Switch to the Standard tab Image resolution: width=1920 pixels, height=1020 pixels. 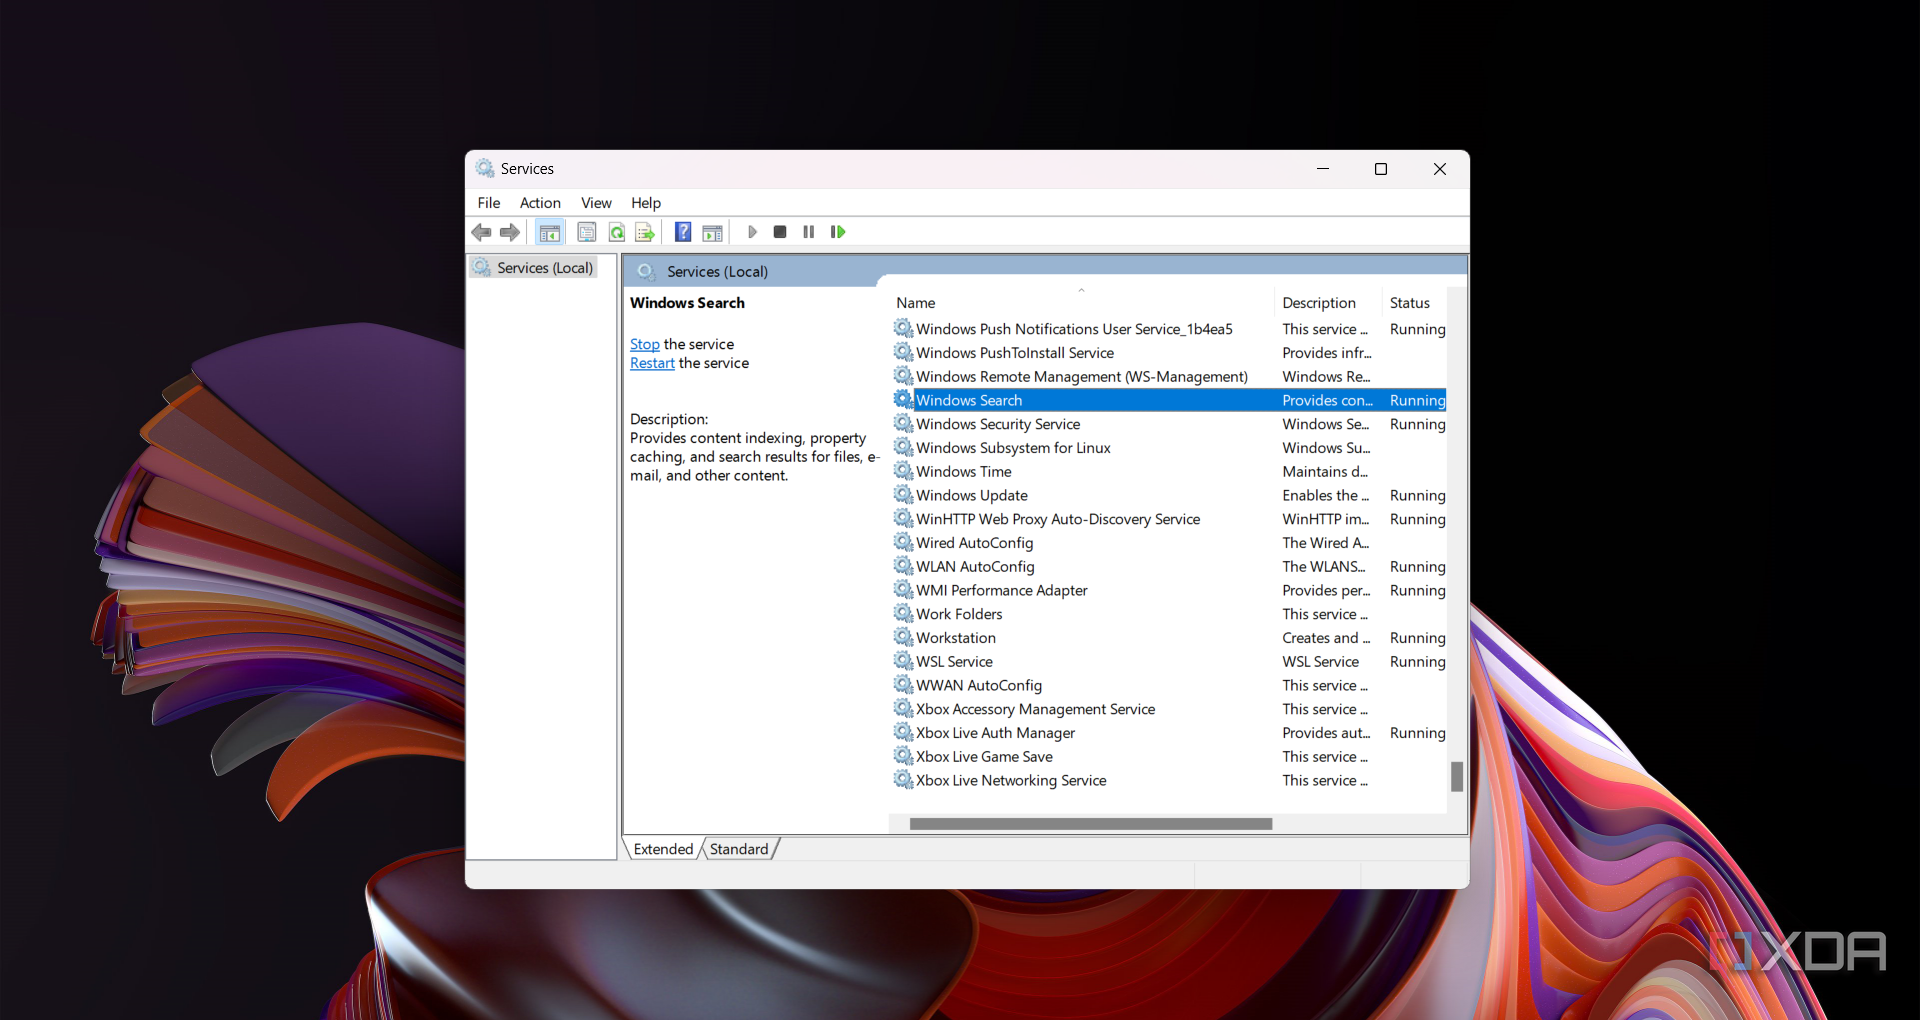click(x=739, y=849)
